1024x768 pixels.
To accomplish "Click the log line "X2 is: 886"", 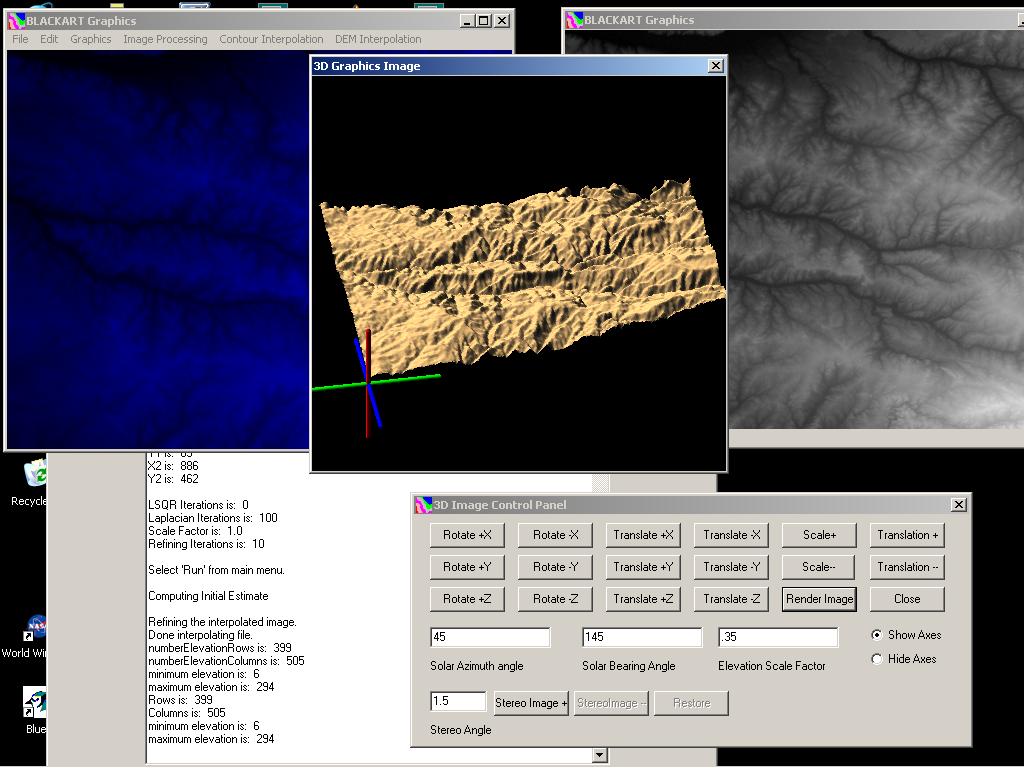I will point(173,466).
